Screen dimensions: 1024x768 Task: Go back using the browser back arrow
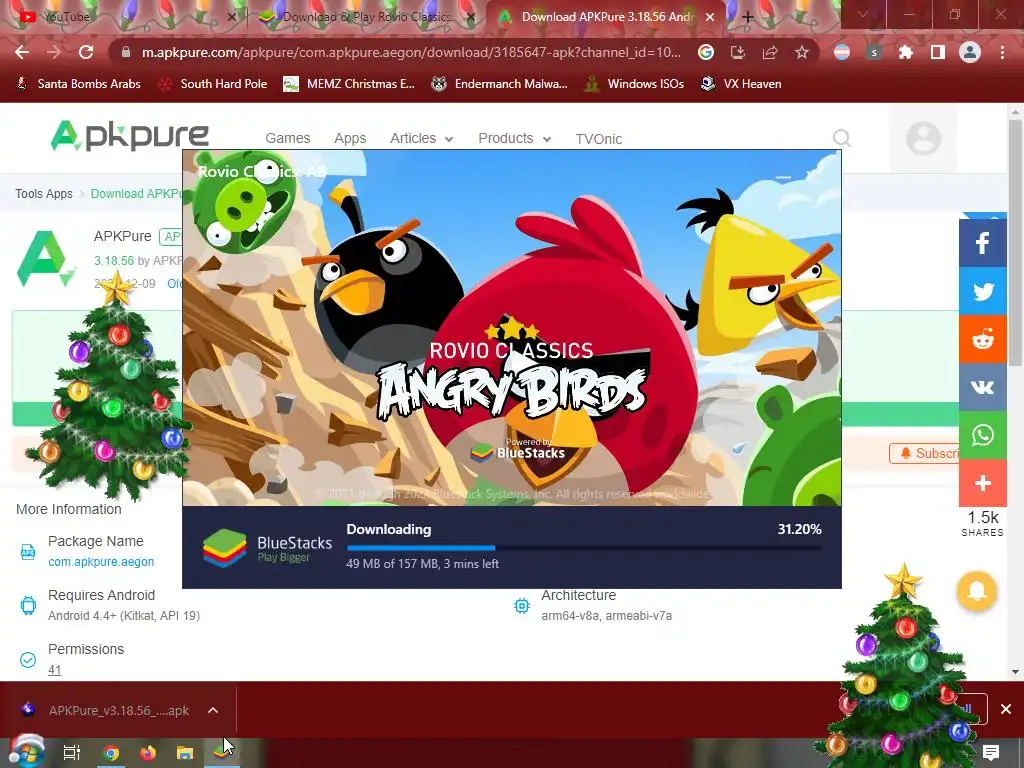pos(22,53)
